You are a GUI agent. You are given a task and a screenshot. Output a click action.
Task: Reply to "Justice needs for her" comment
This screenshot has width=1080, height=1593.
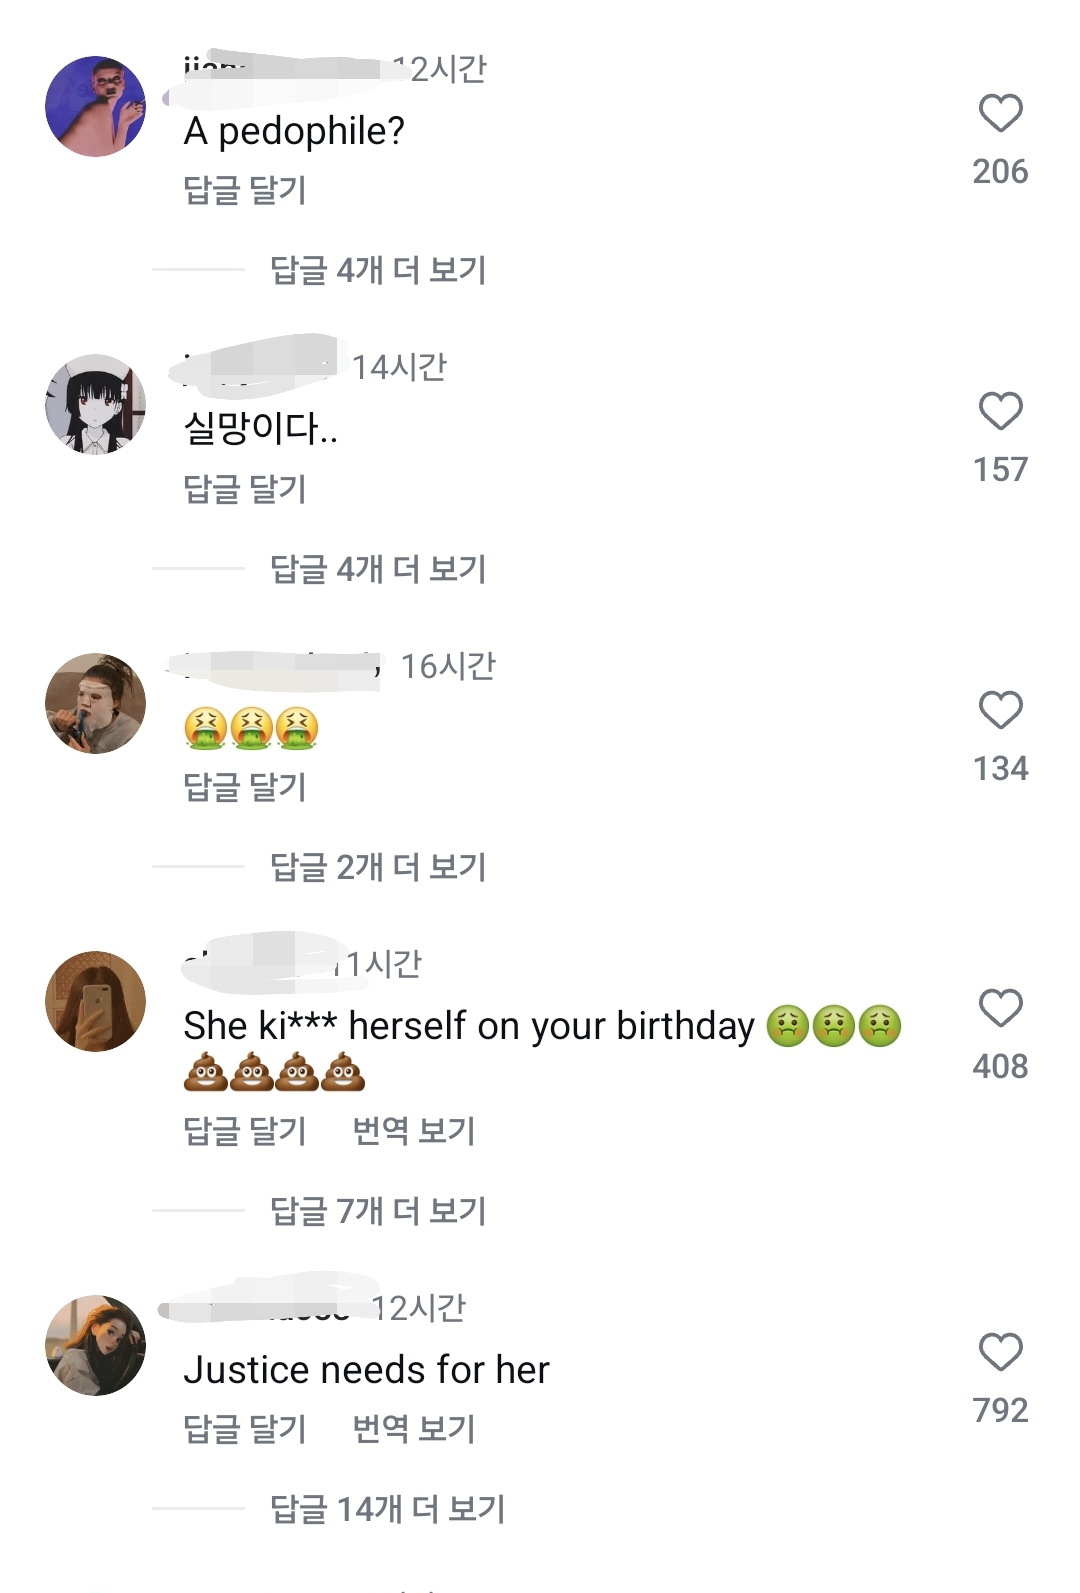coord(245,1429)
